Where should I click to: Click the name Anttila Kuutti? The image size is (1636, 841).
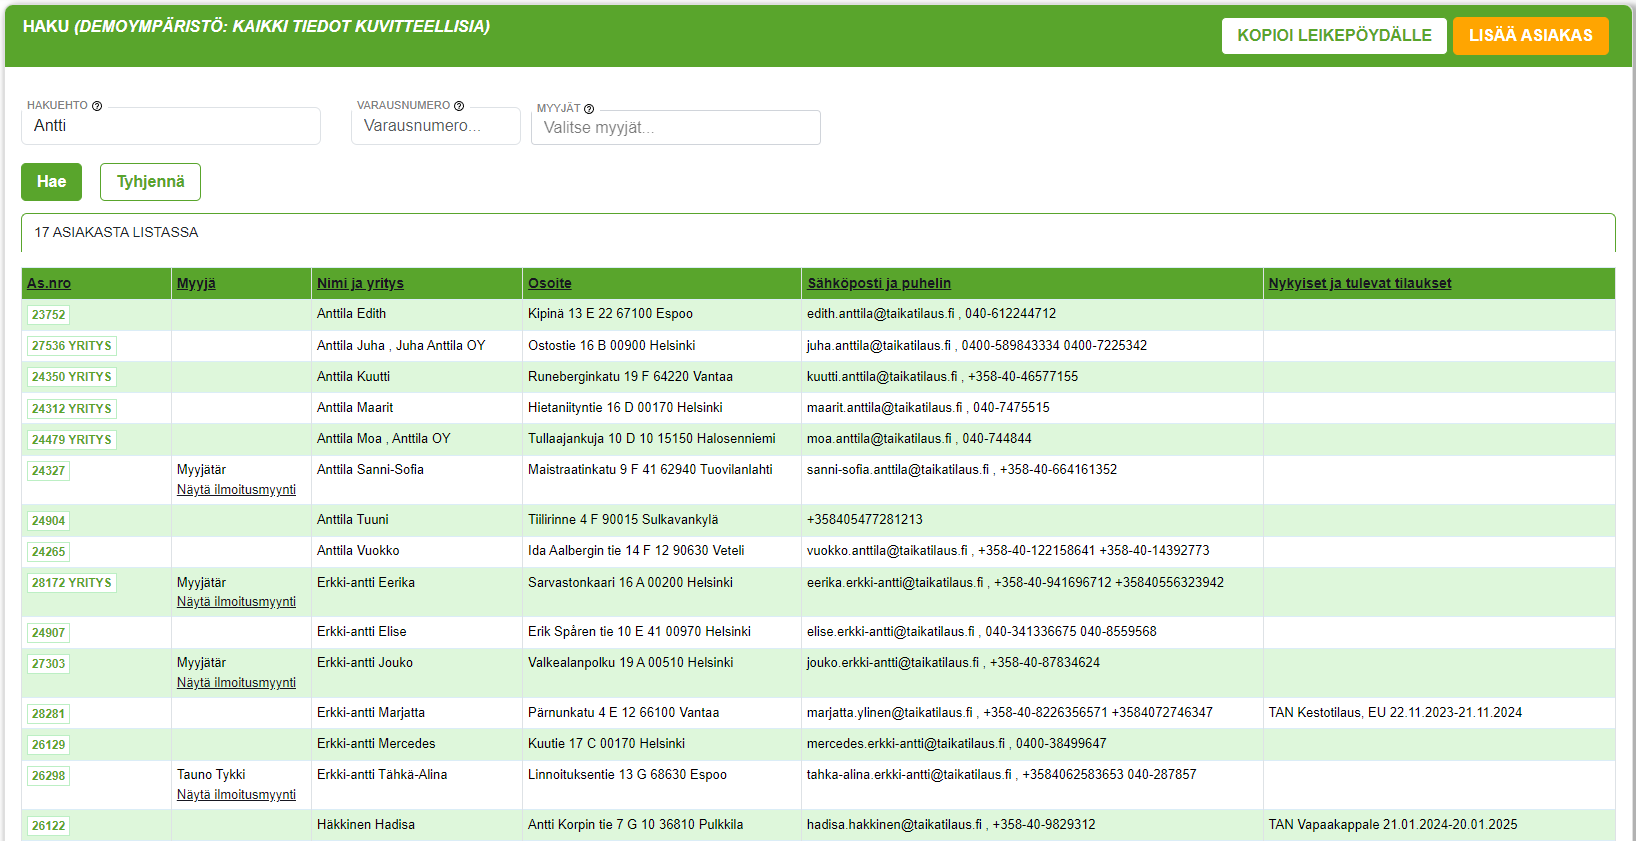353,377
